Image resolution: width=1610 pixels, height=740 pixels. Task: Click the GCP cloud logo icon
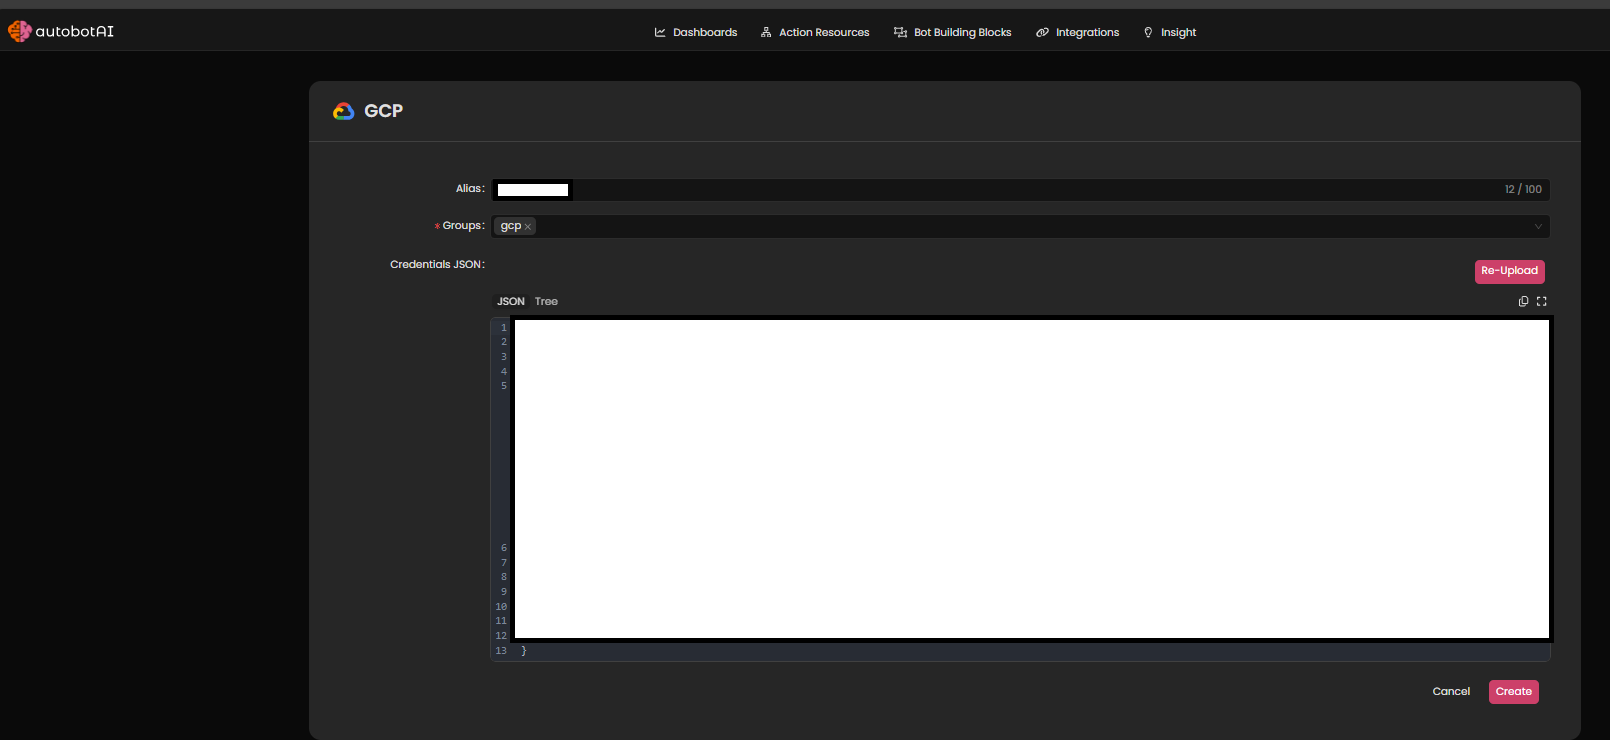[x=343, y=111]
